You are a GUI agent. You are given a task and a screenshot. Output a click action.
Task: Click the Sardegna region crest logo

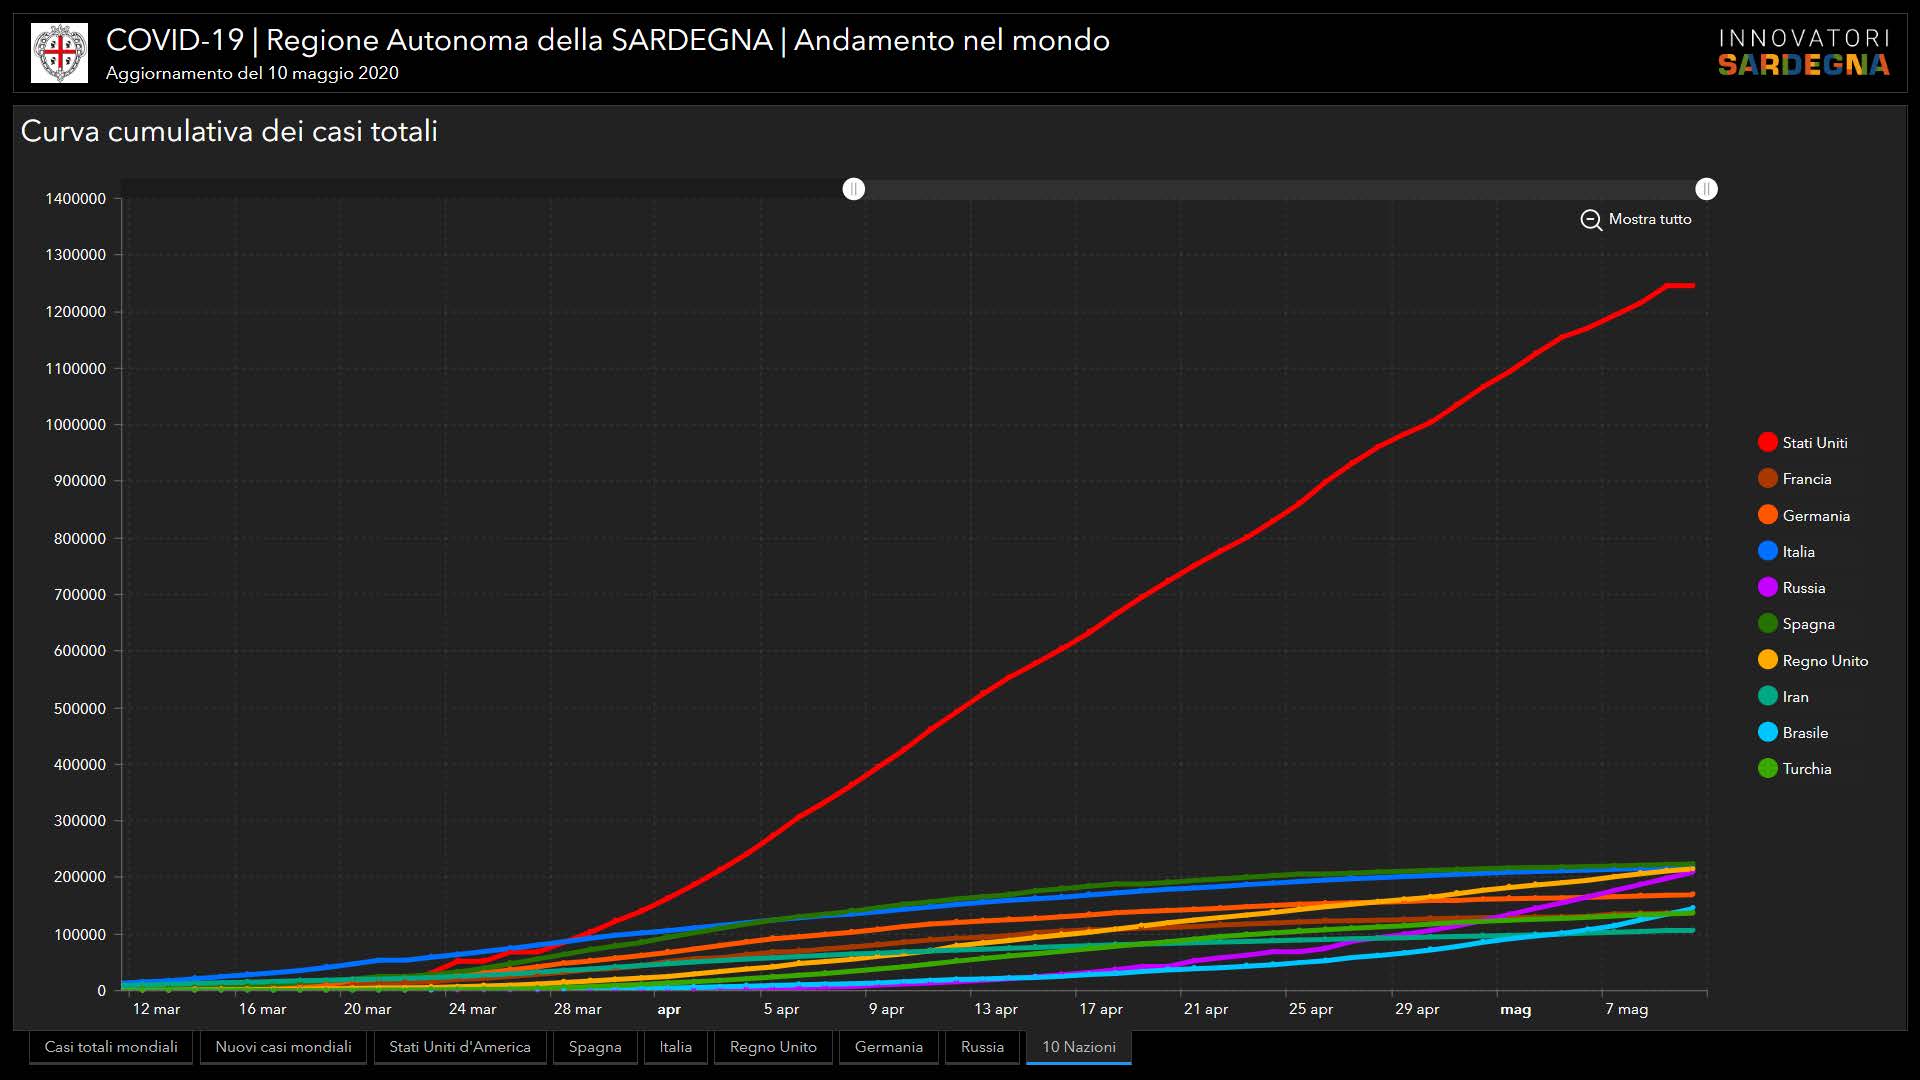[59, 53]
